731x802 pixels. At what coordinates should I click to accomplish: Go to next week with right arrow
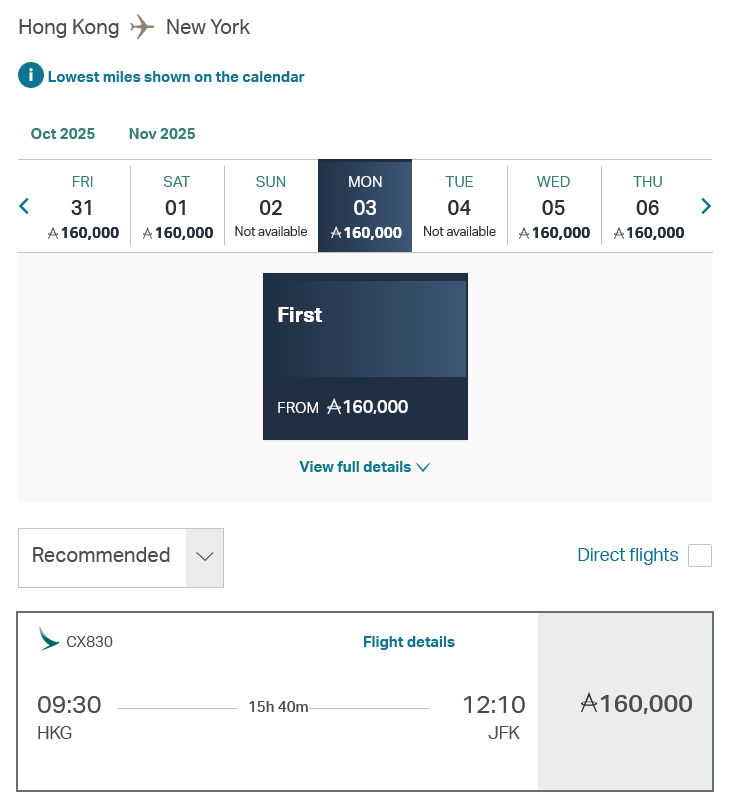click(706, 206)
